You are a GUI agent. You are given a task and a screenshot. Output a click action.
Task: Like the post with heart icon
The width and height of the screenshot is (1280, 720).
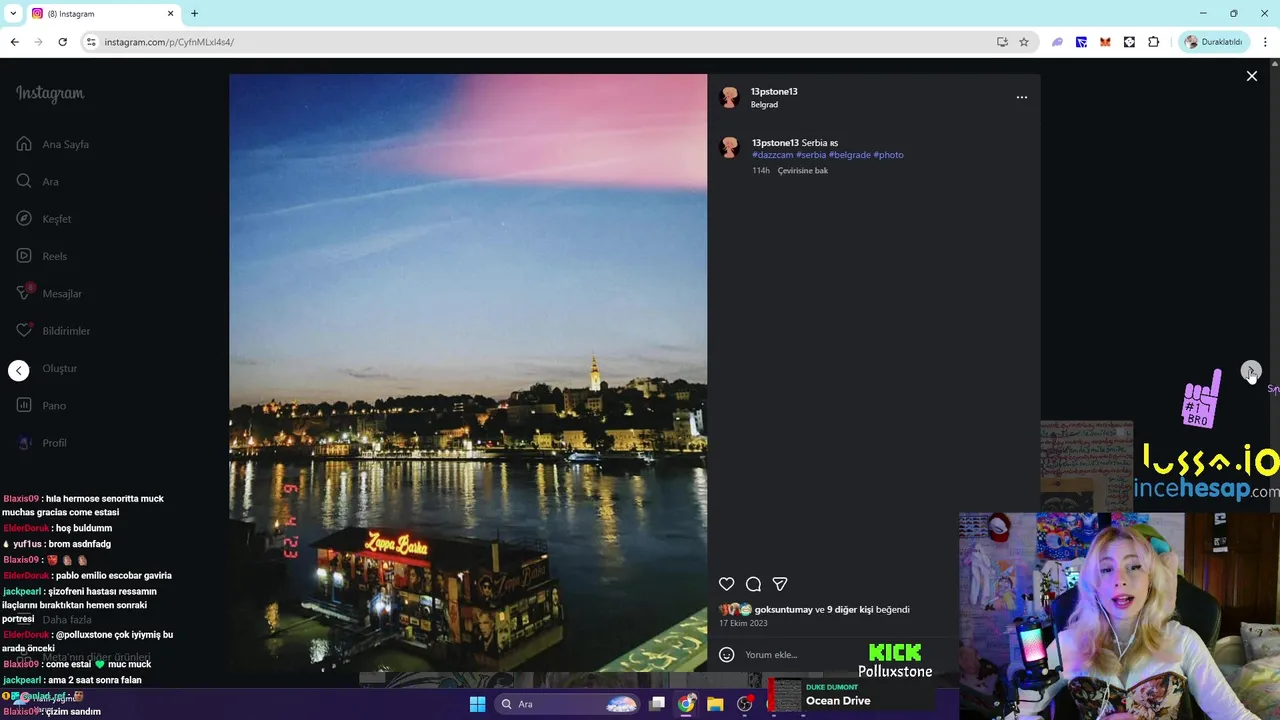[x=727, y=584]
